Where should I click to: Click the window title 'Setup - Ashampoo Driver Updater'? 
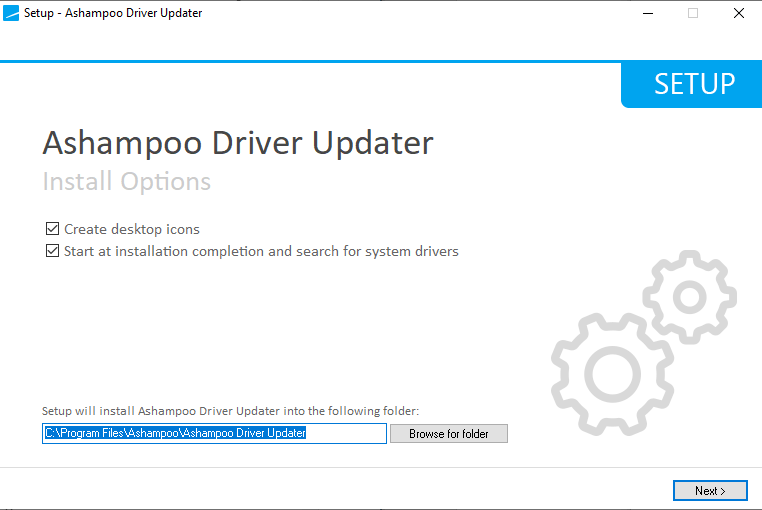[x=113, y=13]
